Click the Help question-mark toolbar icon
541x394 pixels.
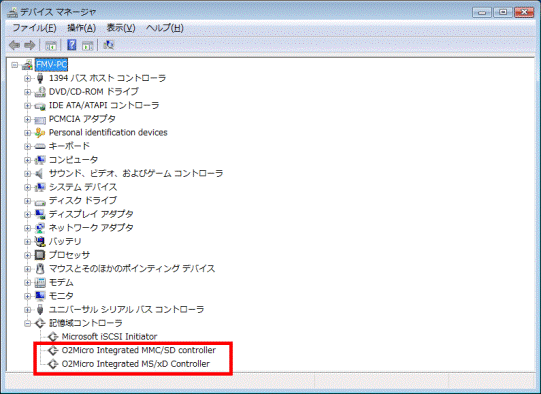pyautogui.click(x=71, y=45)
